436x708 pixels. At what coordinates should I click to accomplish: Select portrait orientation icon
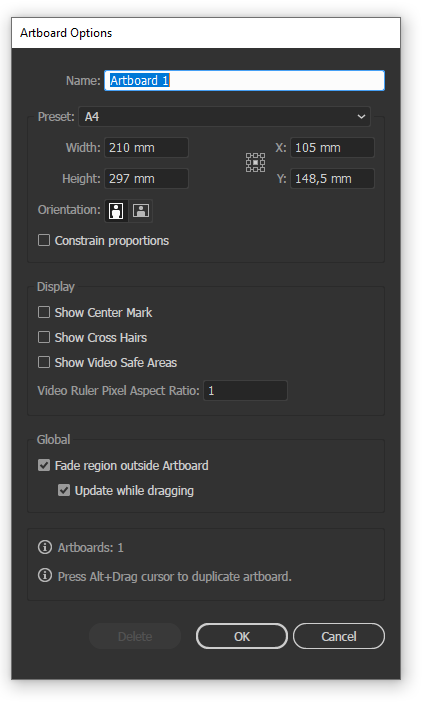tap(116, 211)
